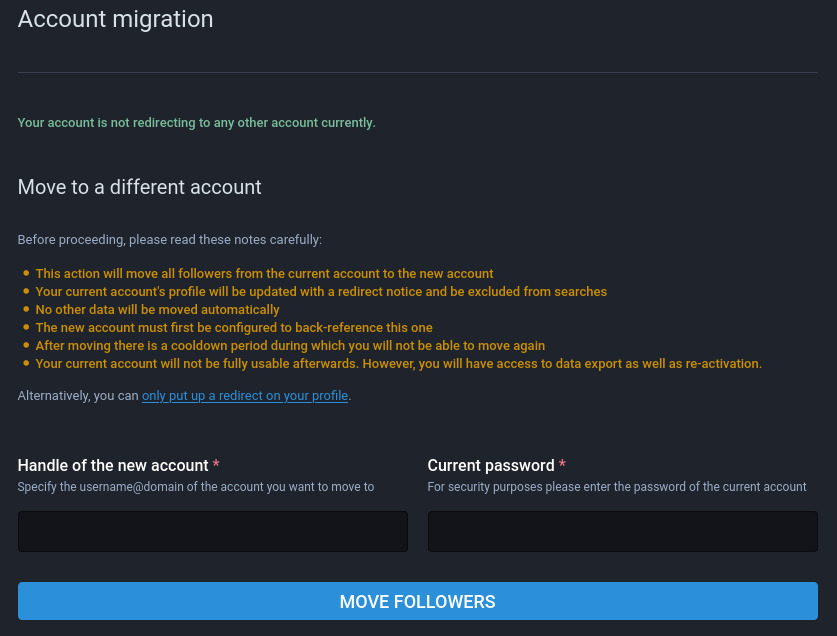Click the 'No other data will be moved' note
837x636 pixels.
[157, 310]
